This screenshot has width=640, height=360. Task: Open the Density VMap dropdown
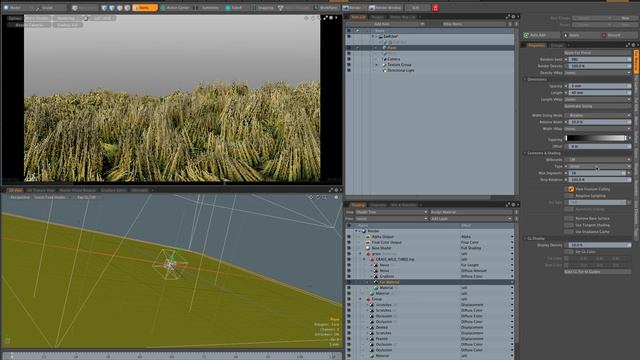[x=598, y=73]
